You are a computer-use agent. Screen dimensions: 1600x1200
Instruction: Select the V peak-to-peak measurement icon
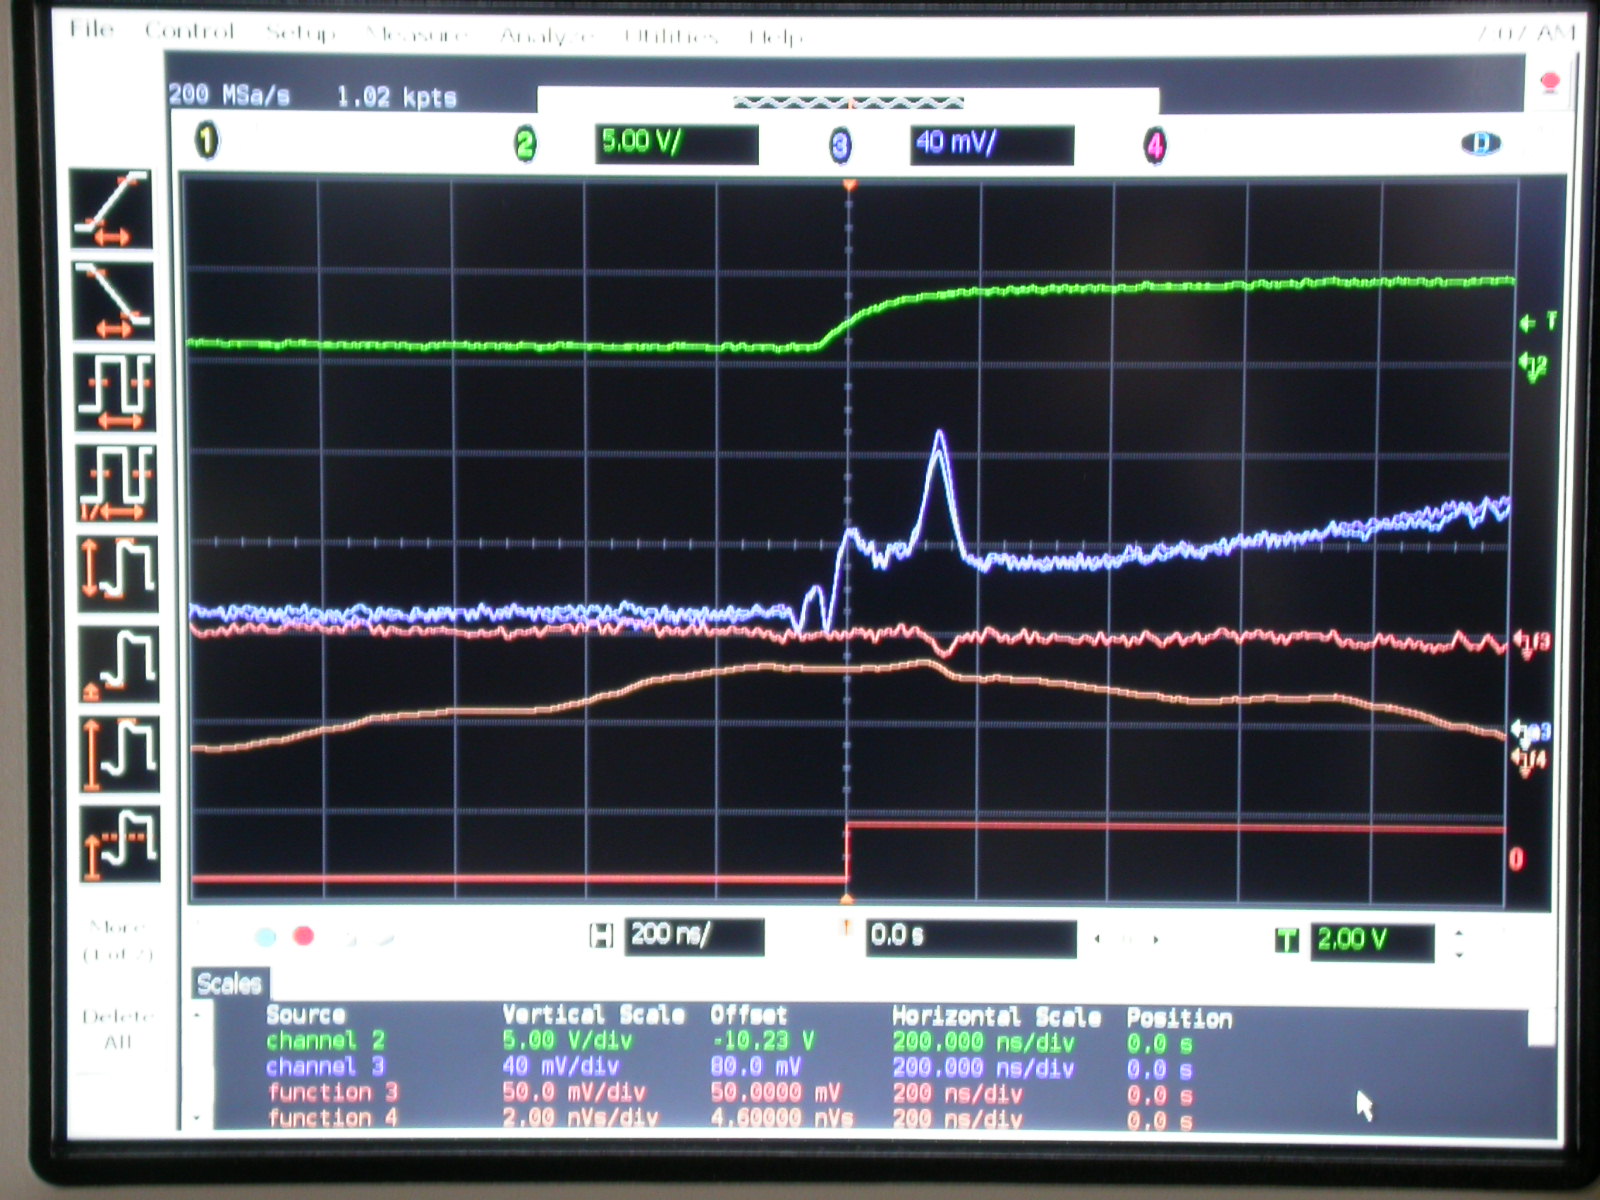(118, 572)
